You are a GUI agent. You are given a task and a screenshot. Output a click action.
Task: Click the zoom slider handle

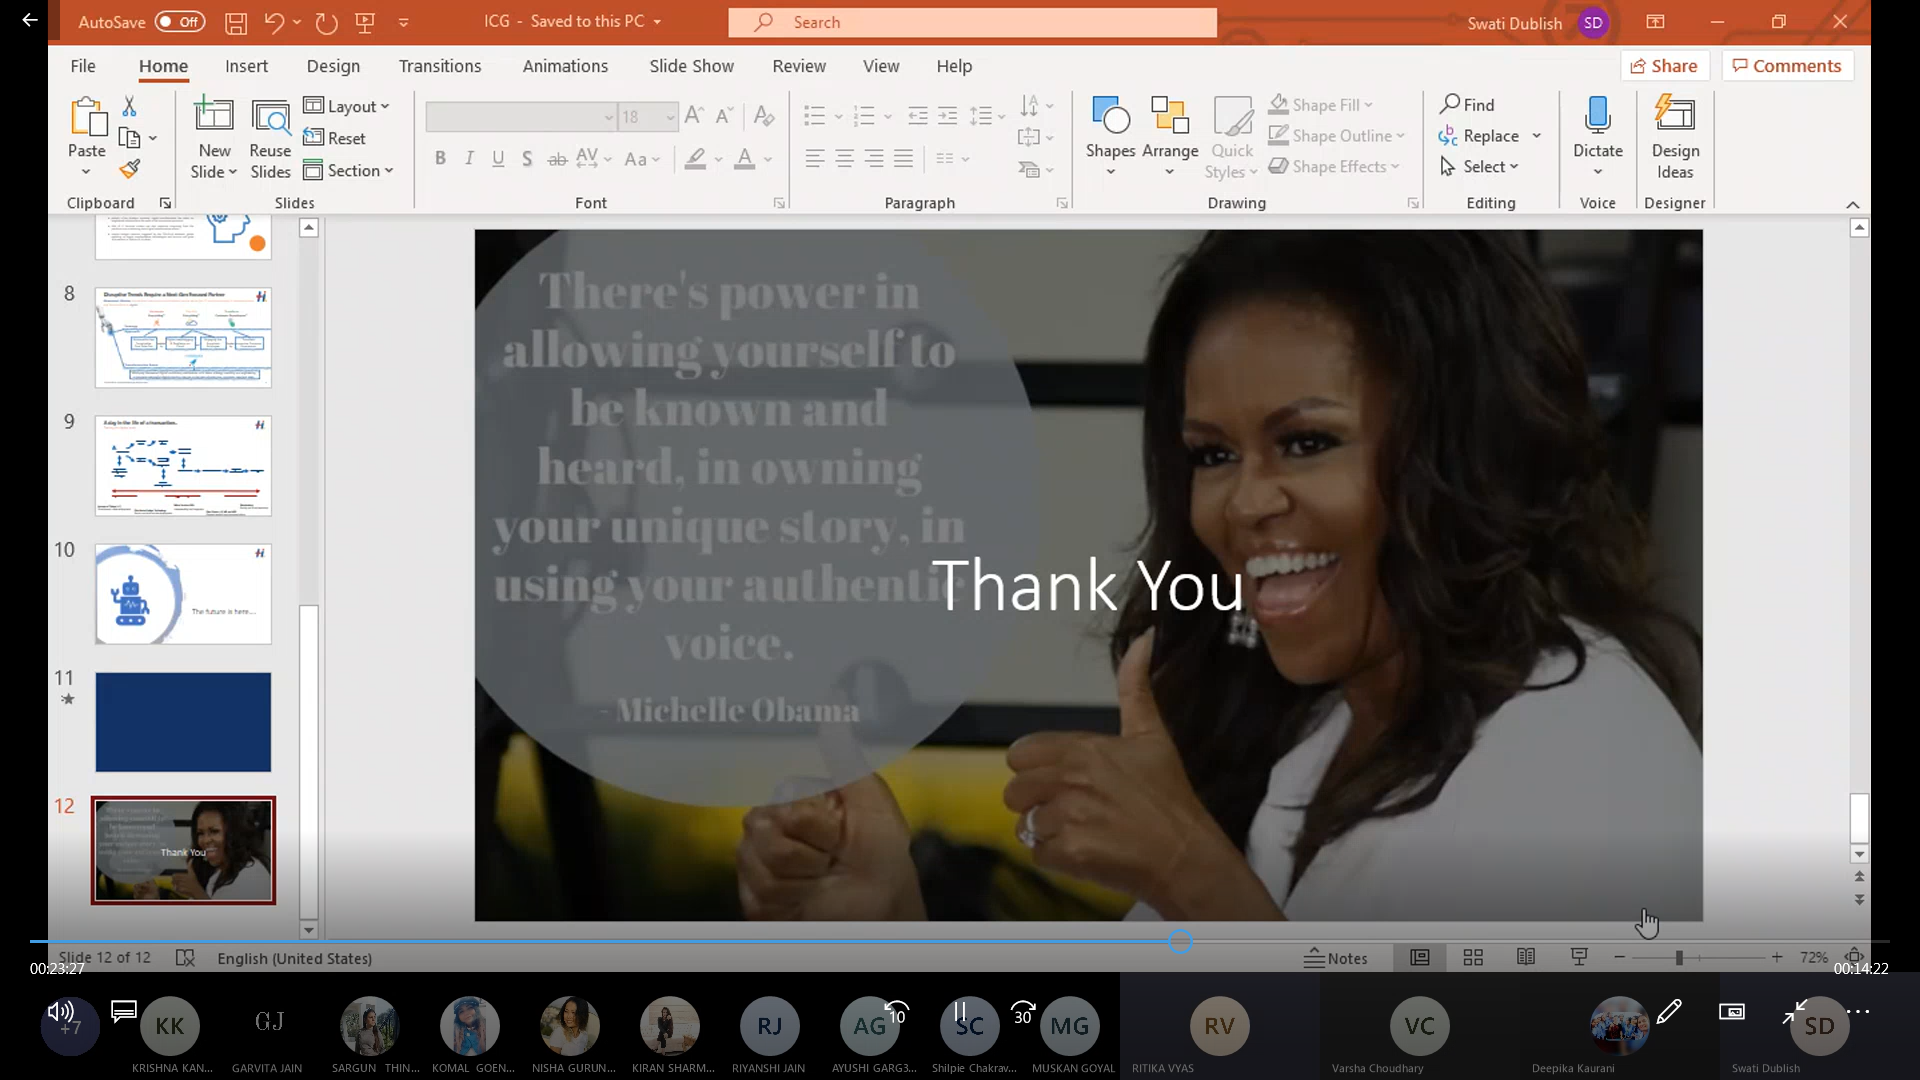(1679, 958)
